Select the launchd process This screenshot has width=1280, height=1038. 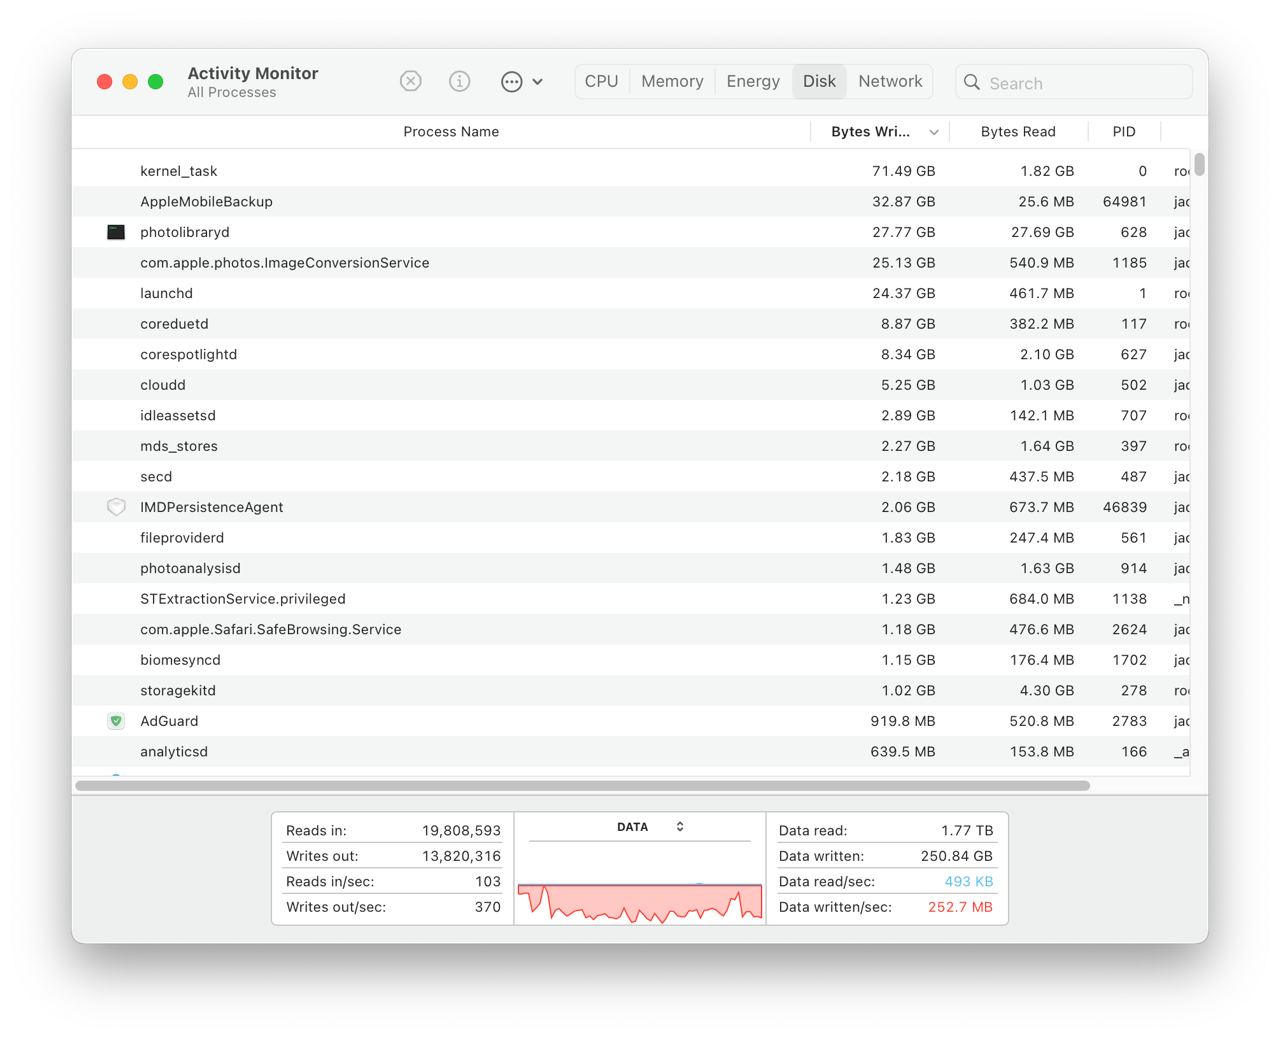(166, 293)
